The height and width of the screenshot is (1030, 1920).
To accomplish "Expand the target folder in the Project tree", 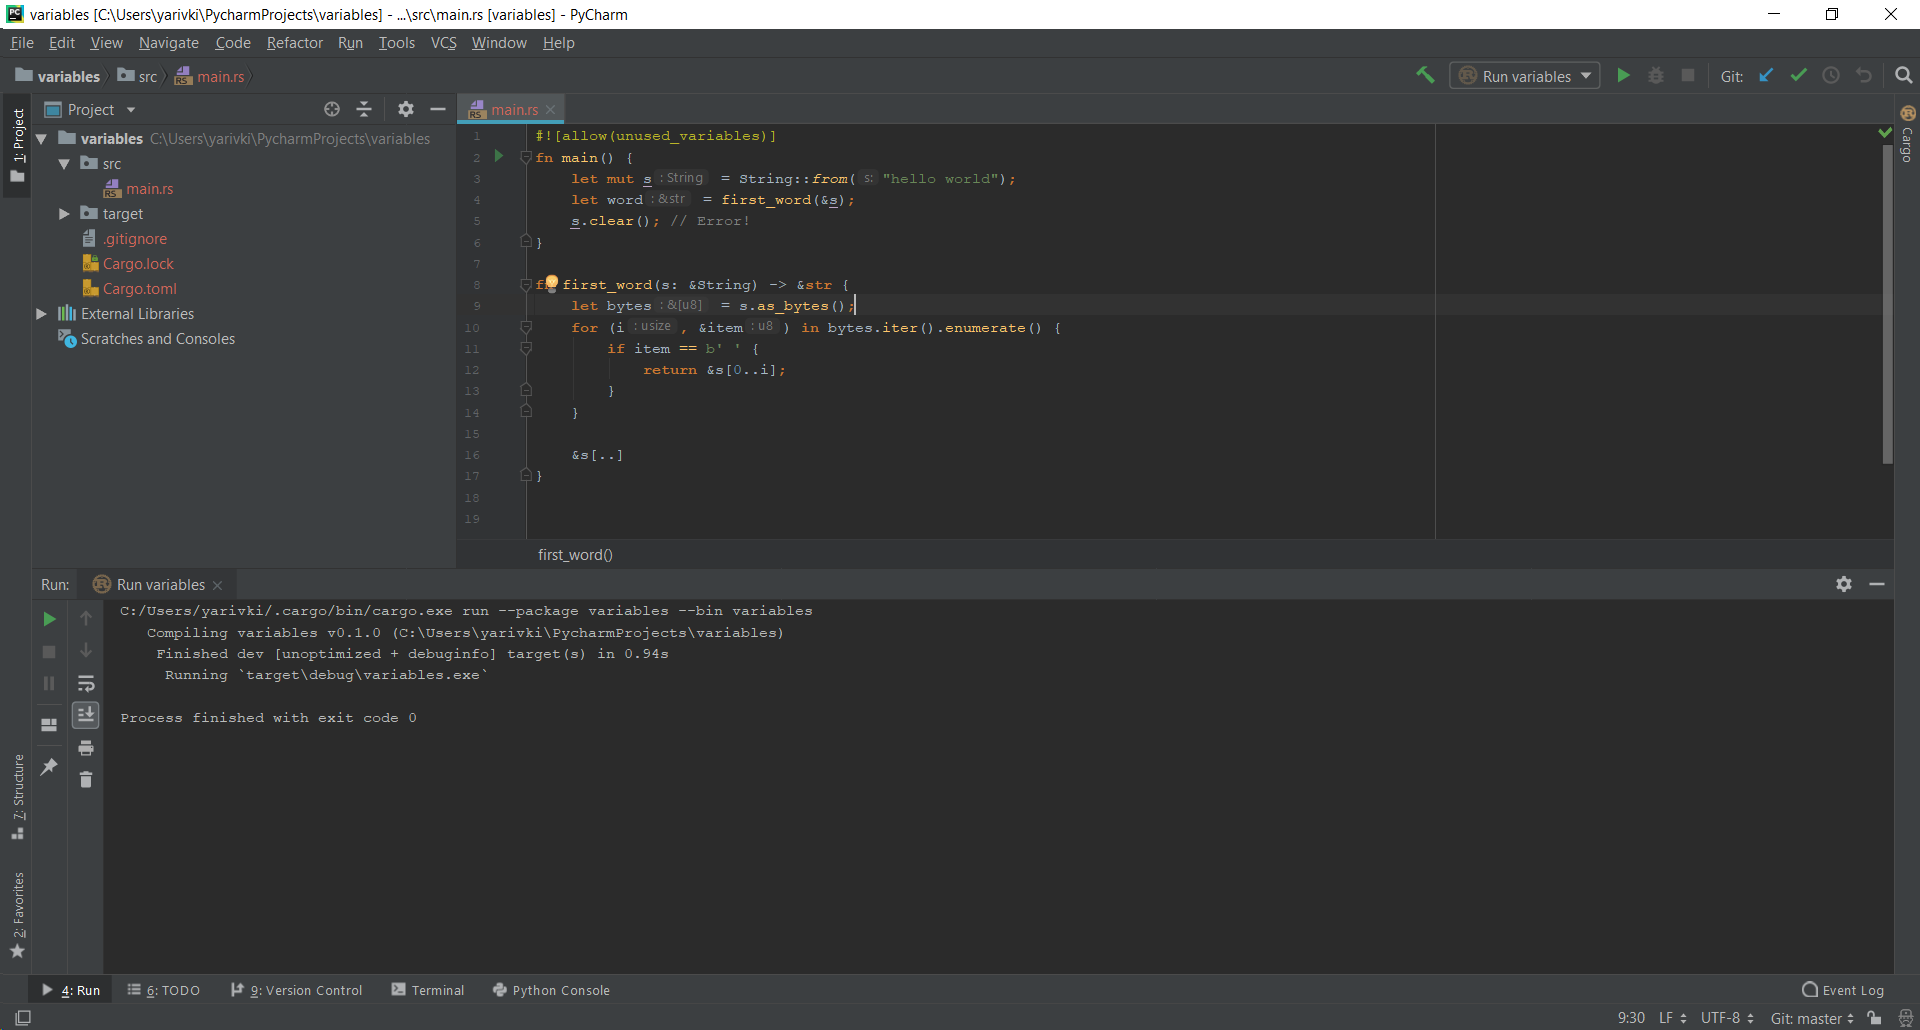I will pyautogui.click(x=63, y=213).
